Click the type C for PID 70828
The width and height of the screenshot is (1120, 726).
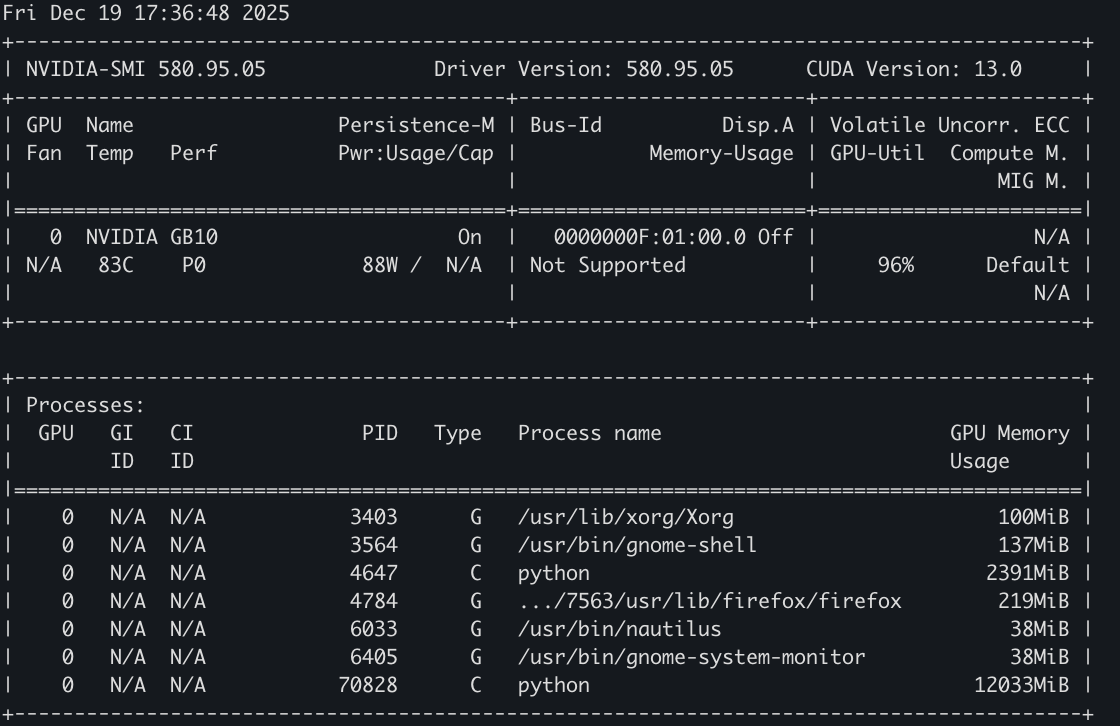tap(476, 685)
